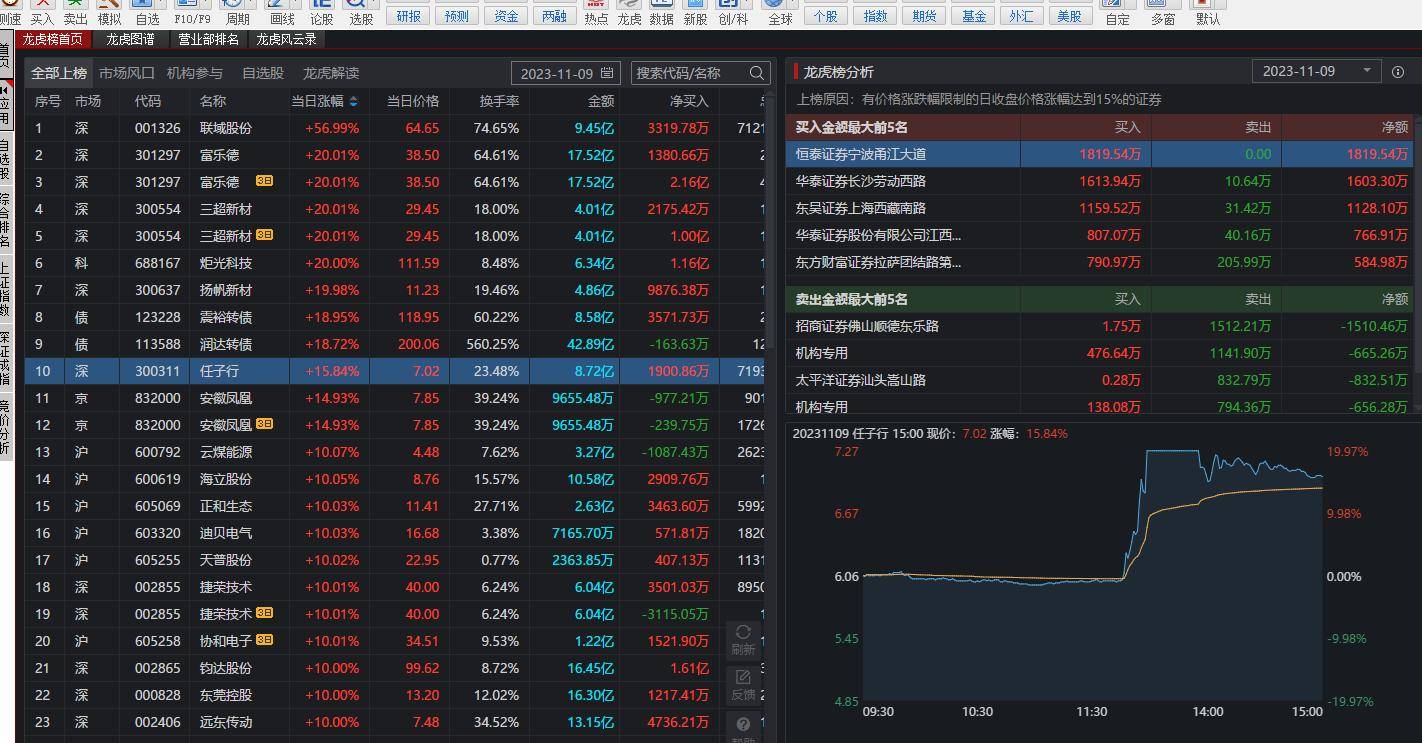Image resolution: width=1422 pixels, height=743 pixels.
Task: Open the 全球 global markets toolbar item
Action: [x=780, y=13]
